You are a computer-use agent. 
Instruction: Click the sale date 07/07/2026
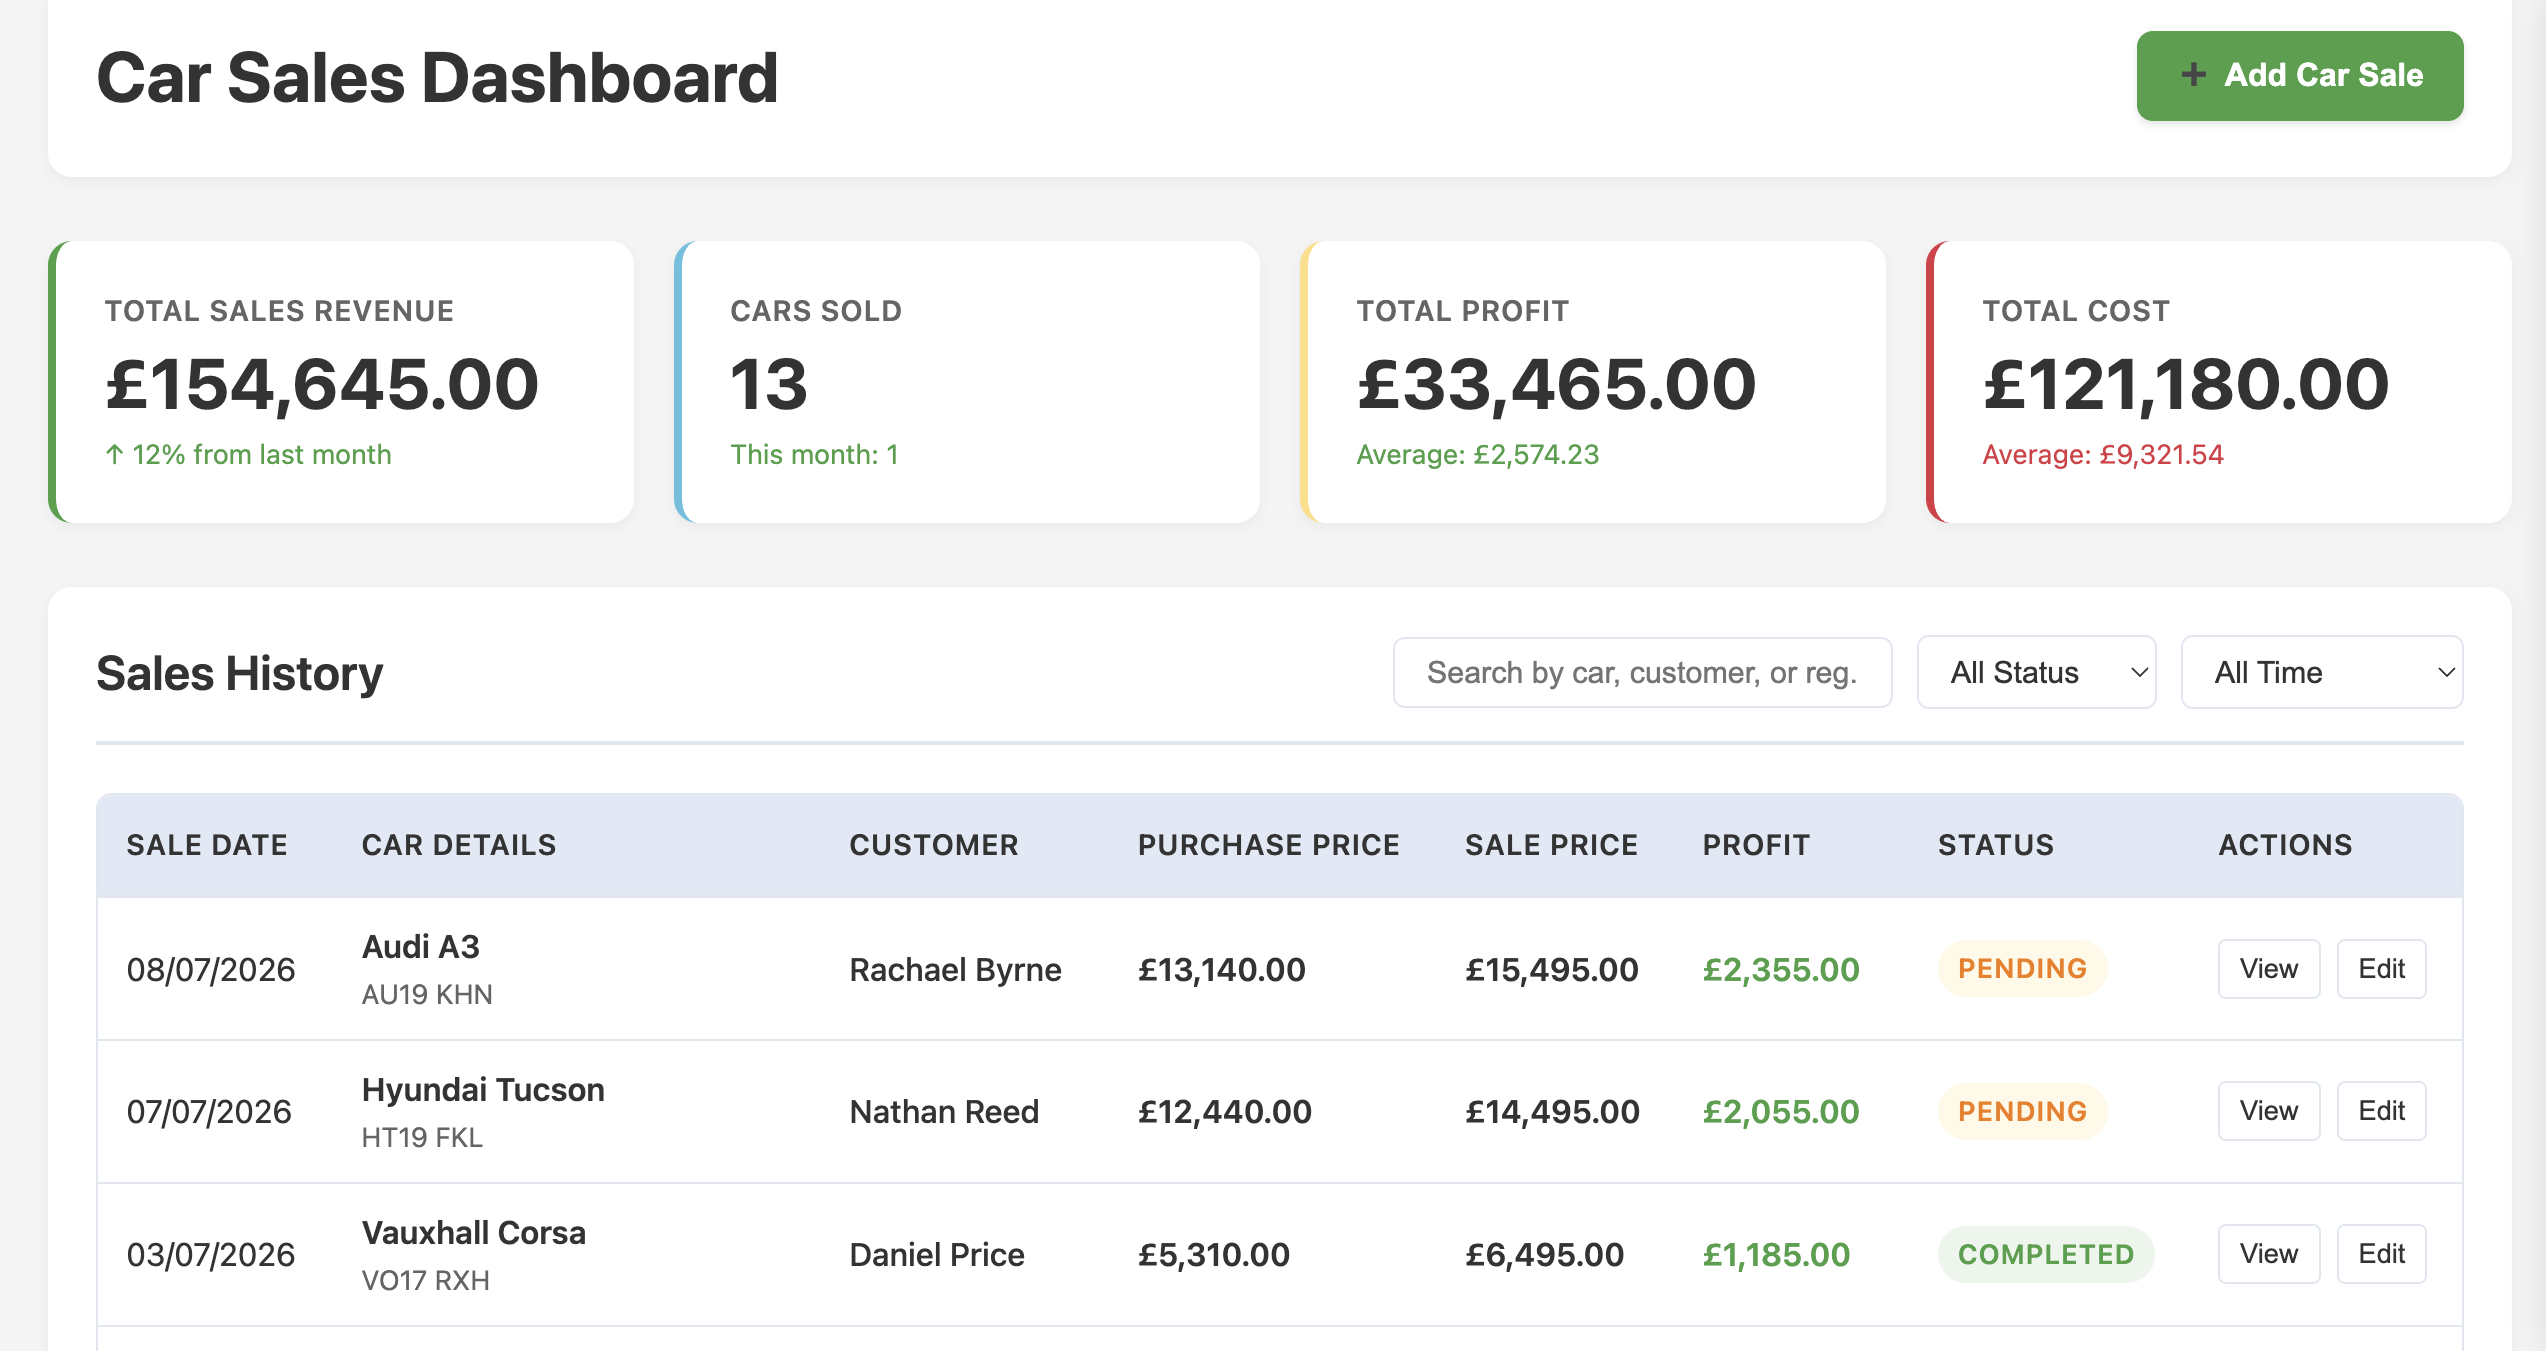coord(209,1111)
